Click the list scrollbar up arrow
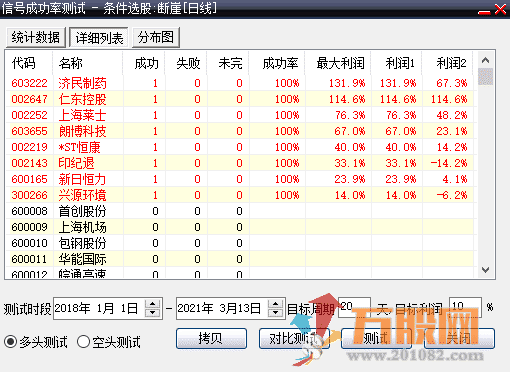This screenshot has width=510, height=372. [485, 60]
